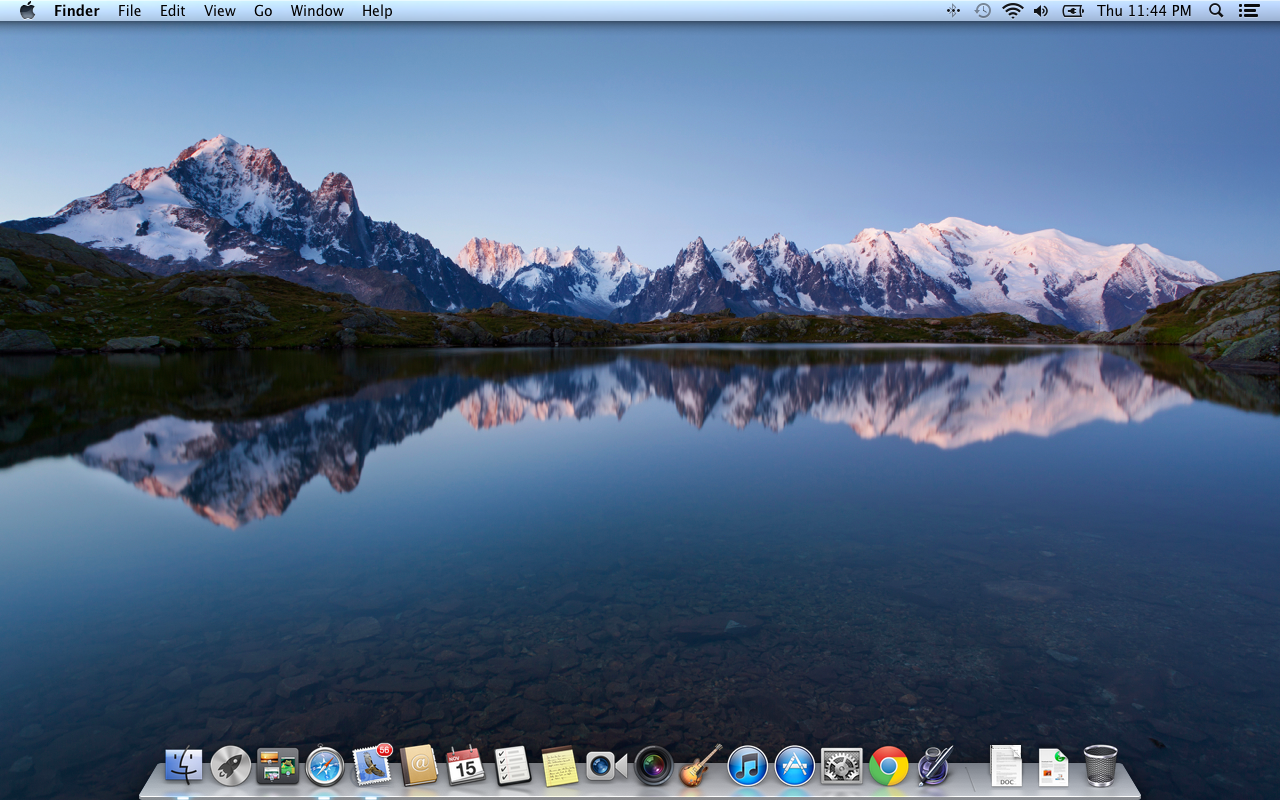Open the Wi-Fi status menu
The image size is (1280, 800).
coord(1013,11)
